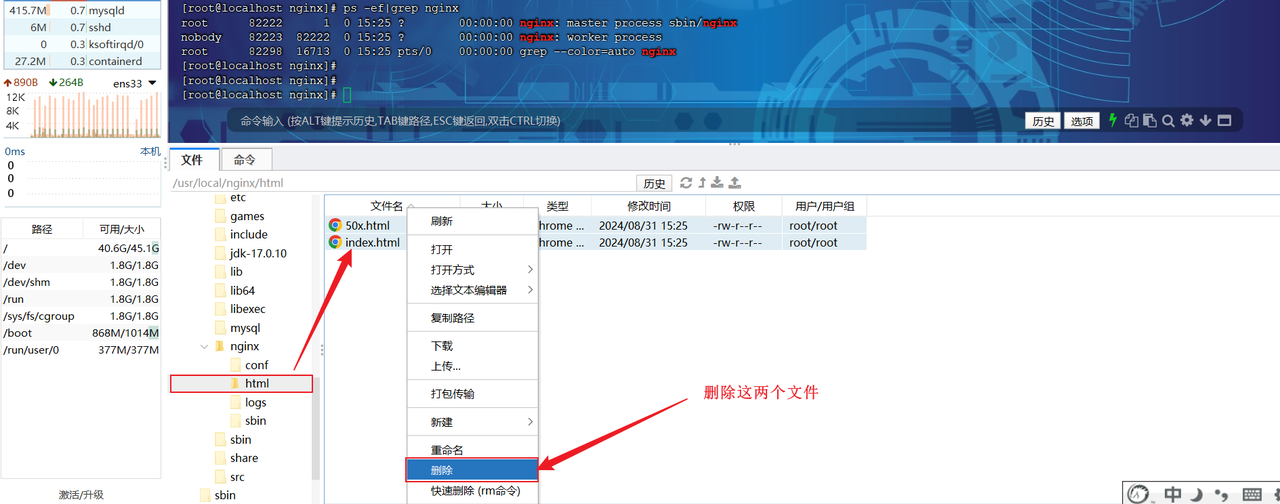
Task: Refresh the file list with refresh icon
Action: tap(685, 183)
